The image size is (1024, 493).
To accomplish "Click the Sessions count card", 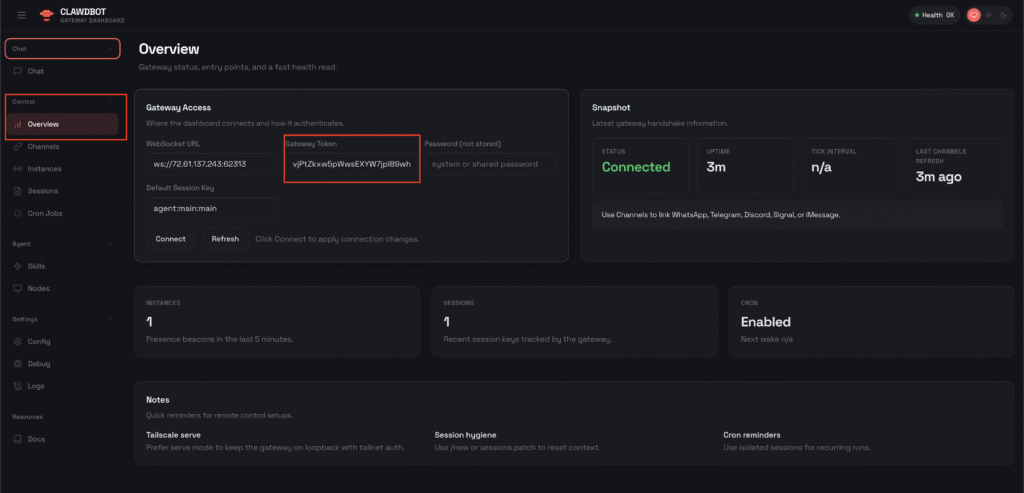I will (574, 322).
